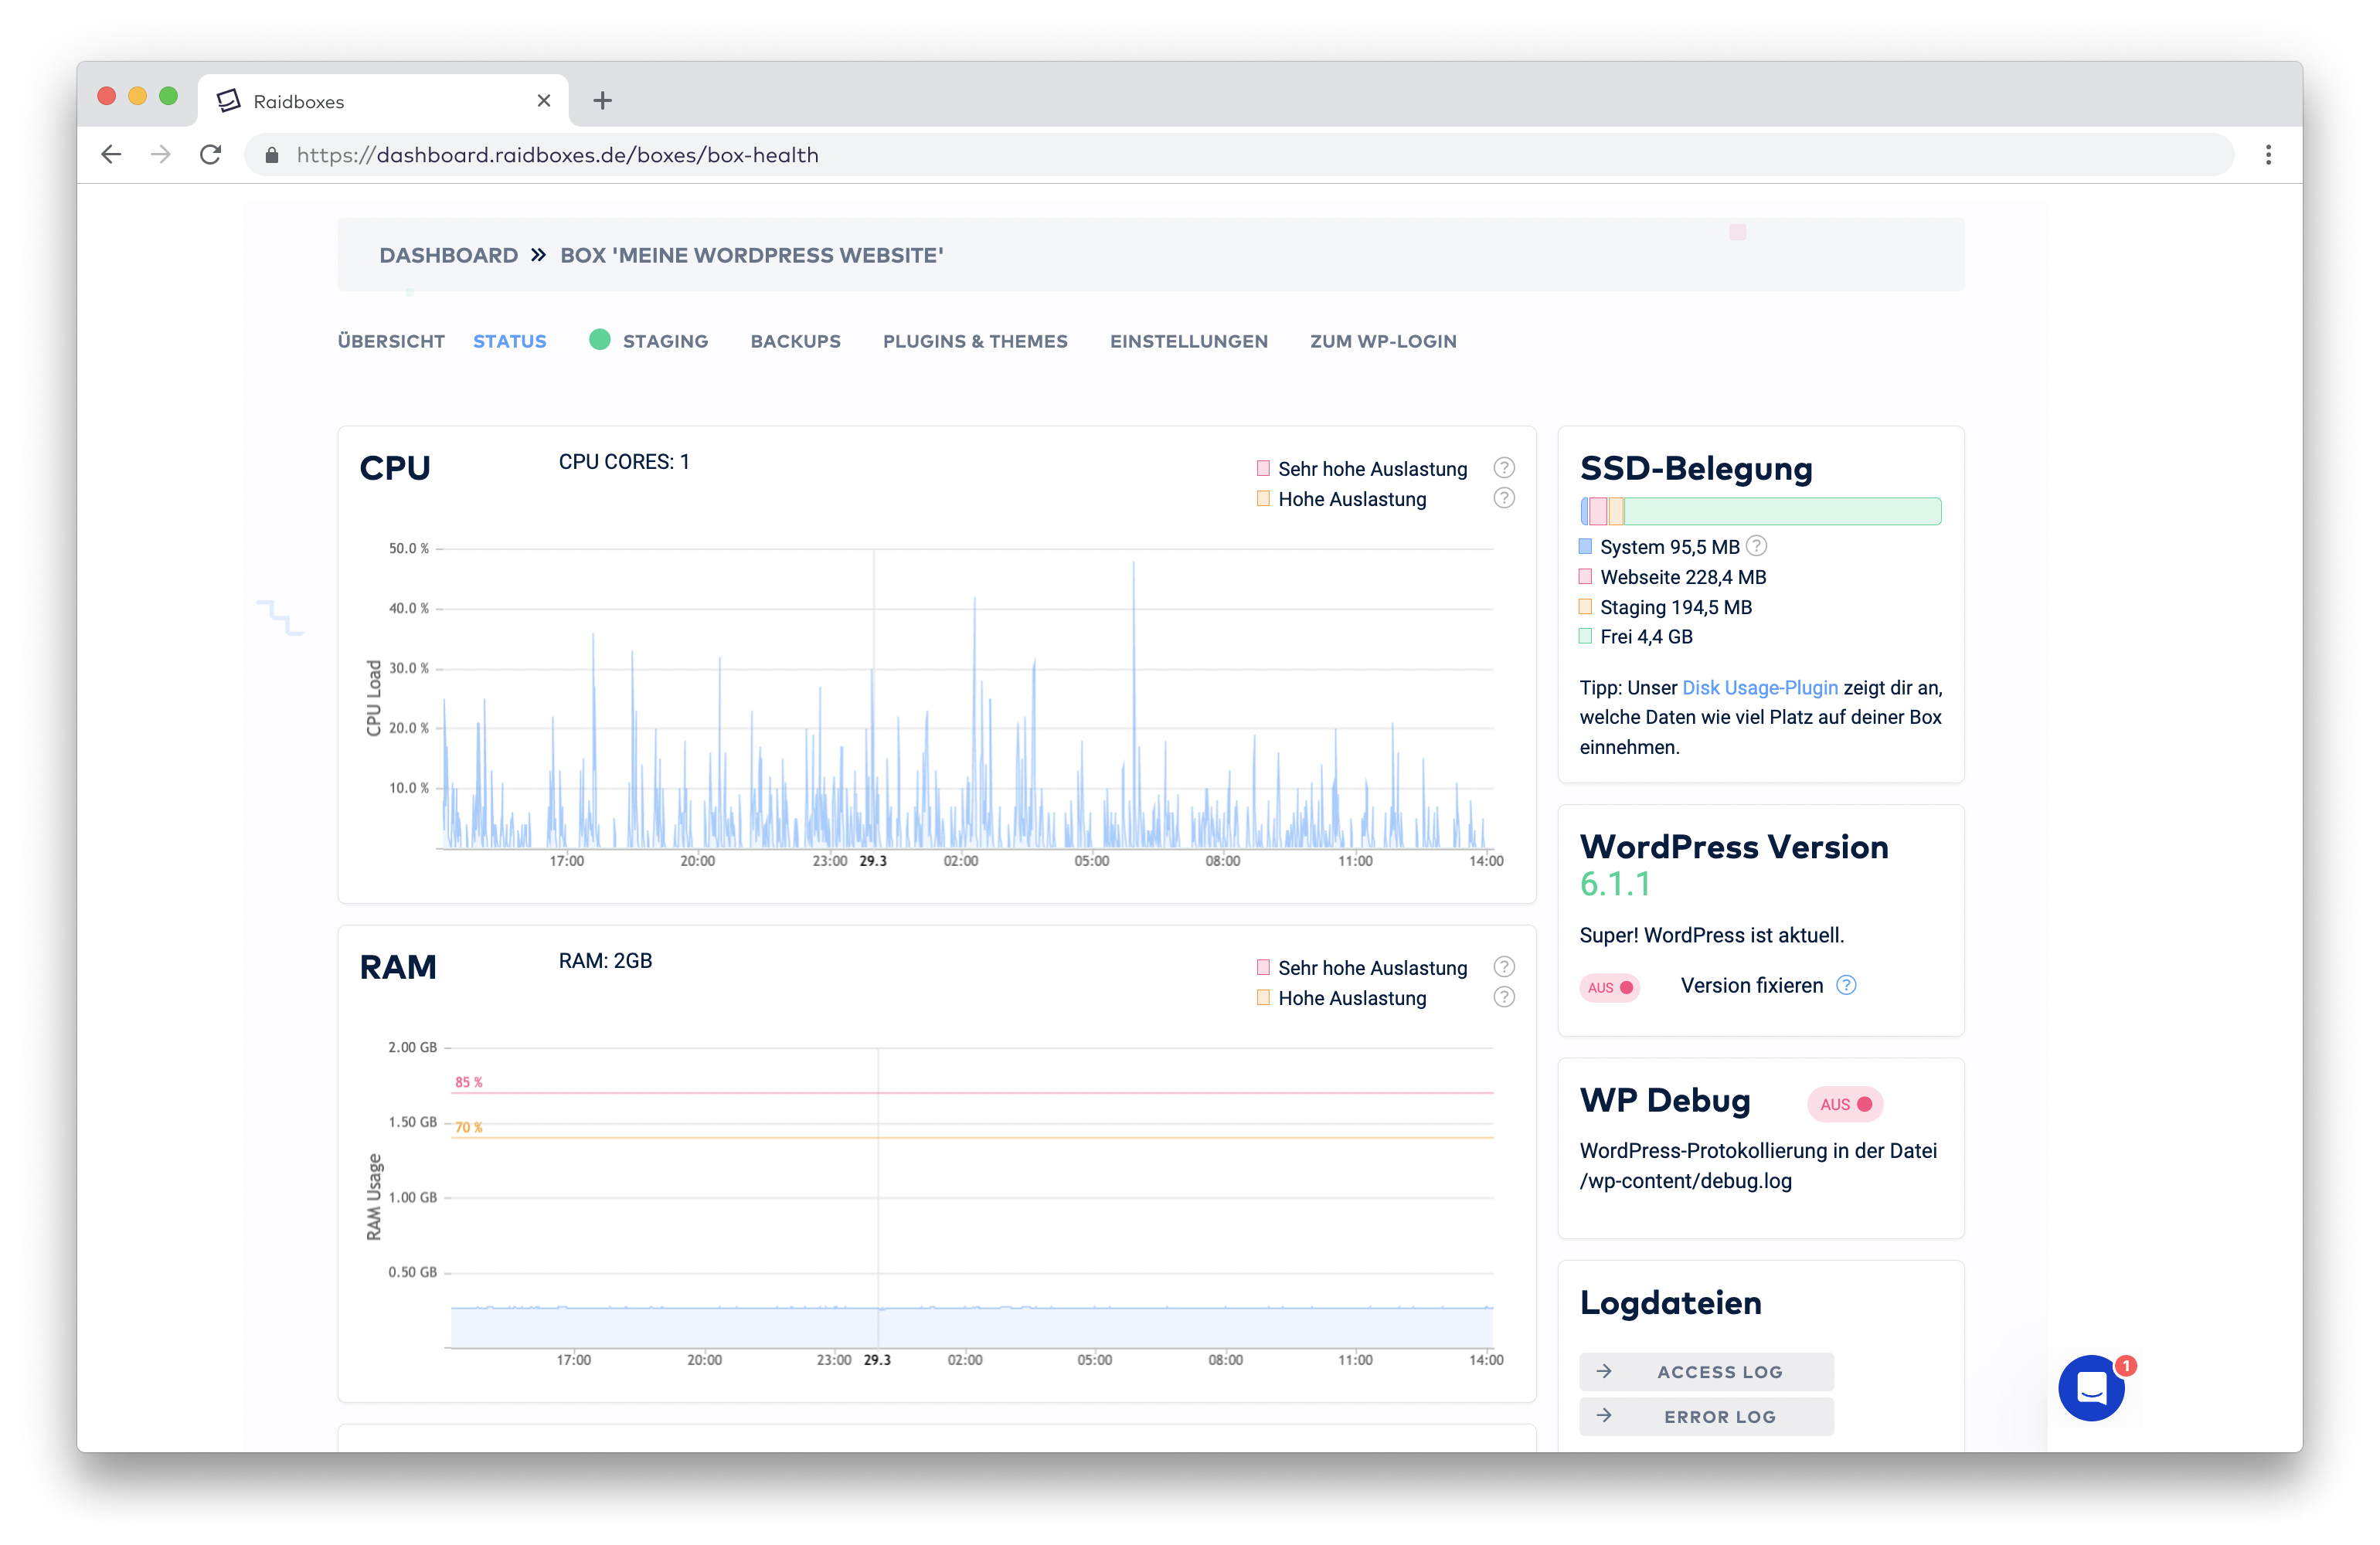Image resolution: width=2380 pixels, height=1545 pixels.
Task: Open the Access Log button
Action: click(1706, 1372)
